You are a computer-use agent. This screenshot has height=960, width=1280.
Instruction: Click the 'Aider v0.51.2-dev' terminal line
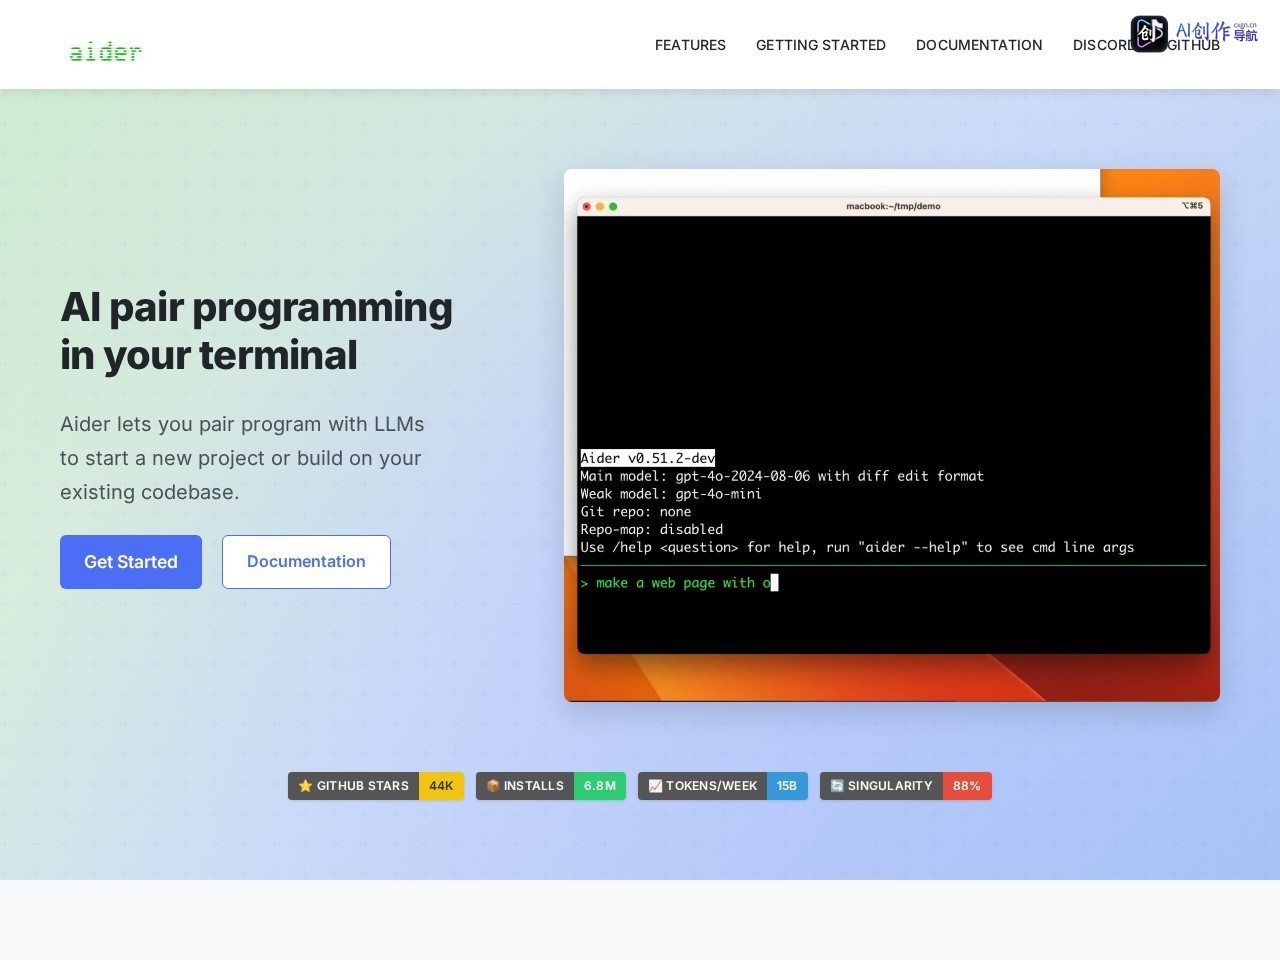648,458
